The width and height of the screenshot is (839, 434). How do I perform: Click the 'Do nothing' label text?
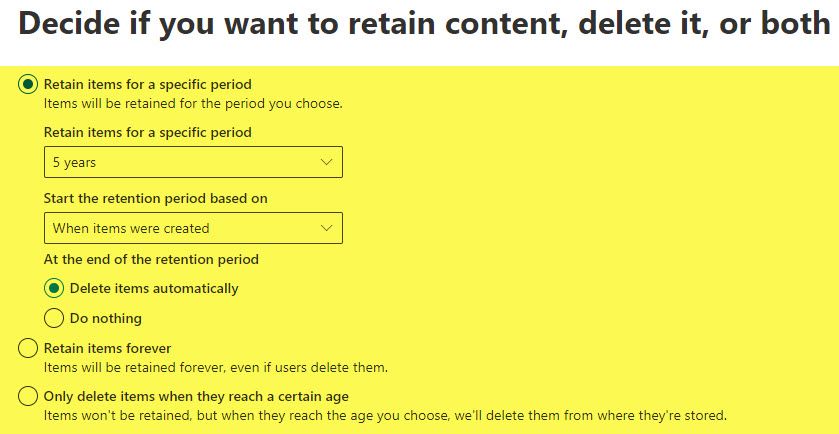(x=106, y=318)
